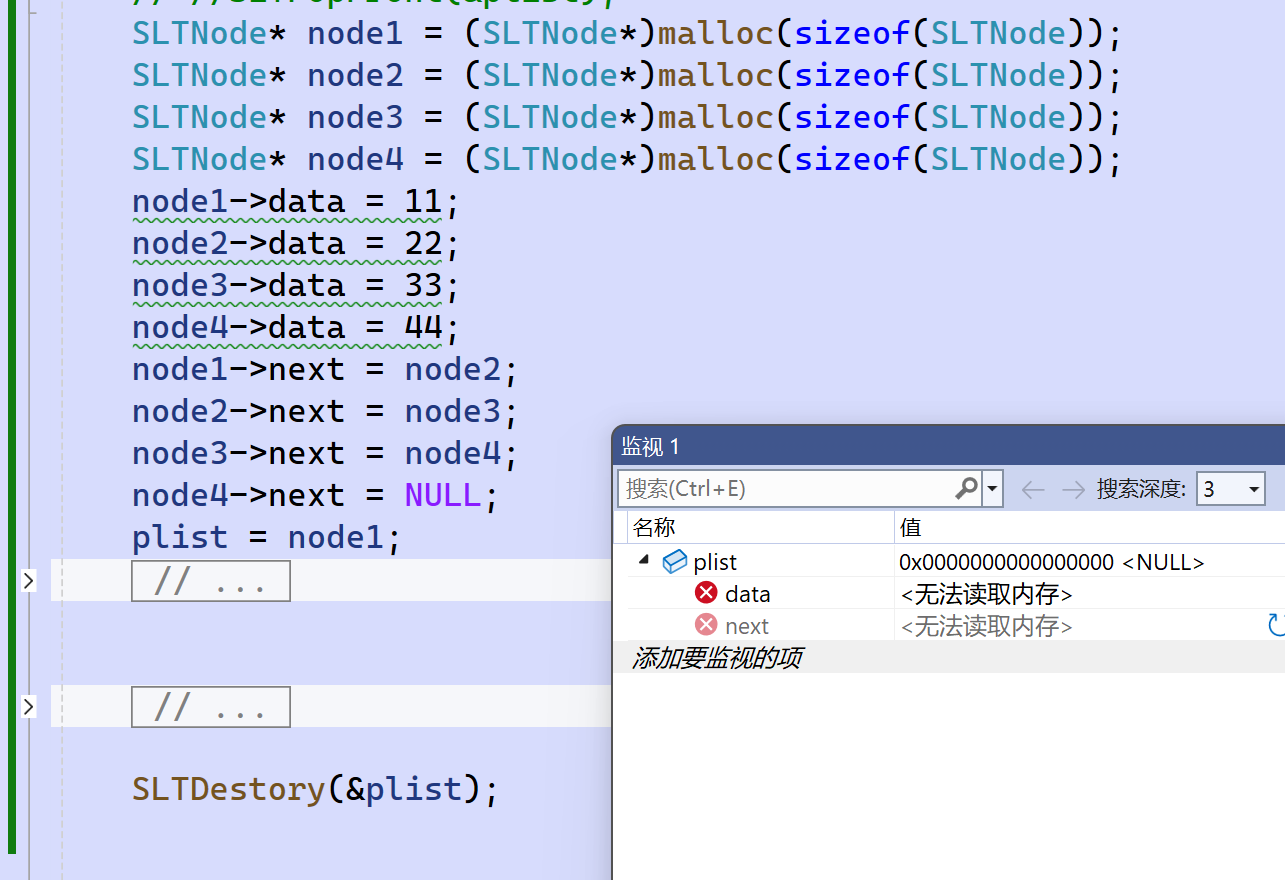Viewport: 1285px width, 880px height.
Task: Click the line node3->next = node4;
Action: point(326,454)
